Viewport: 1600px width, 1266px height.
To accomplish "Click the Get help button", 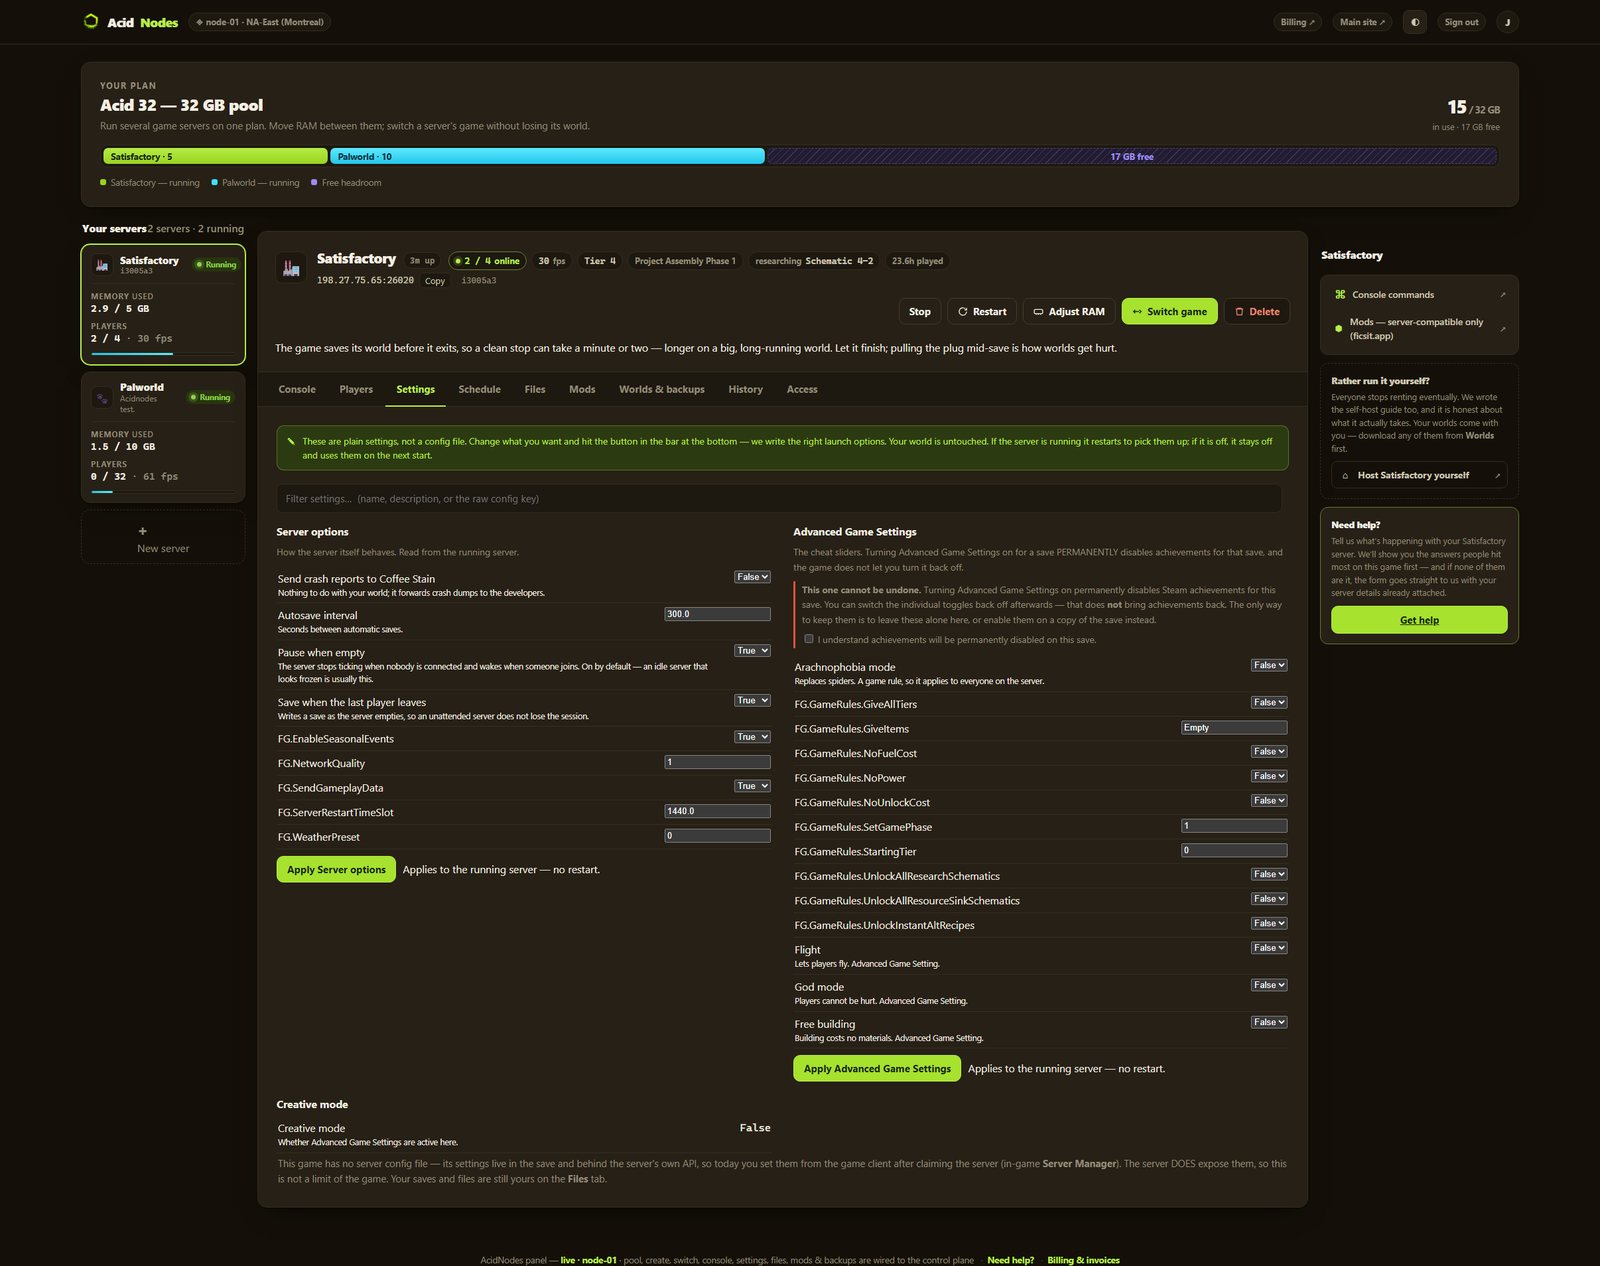I will (1419, 620).
